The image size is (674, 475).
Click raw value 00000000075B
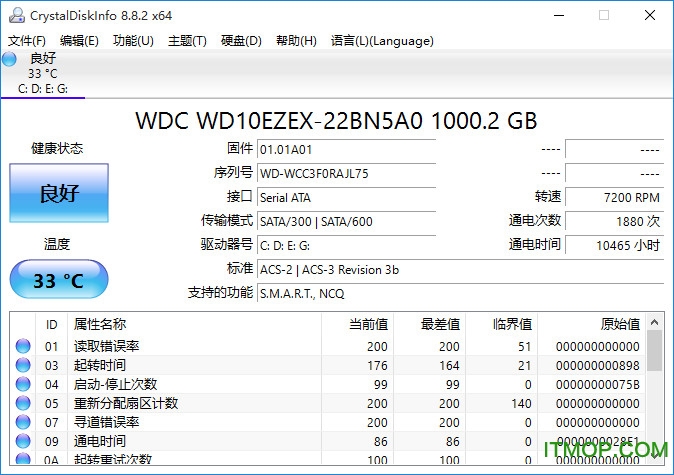pyautogui.click(x=597, y=384)
